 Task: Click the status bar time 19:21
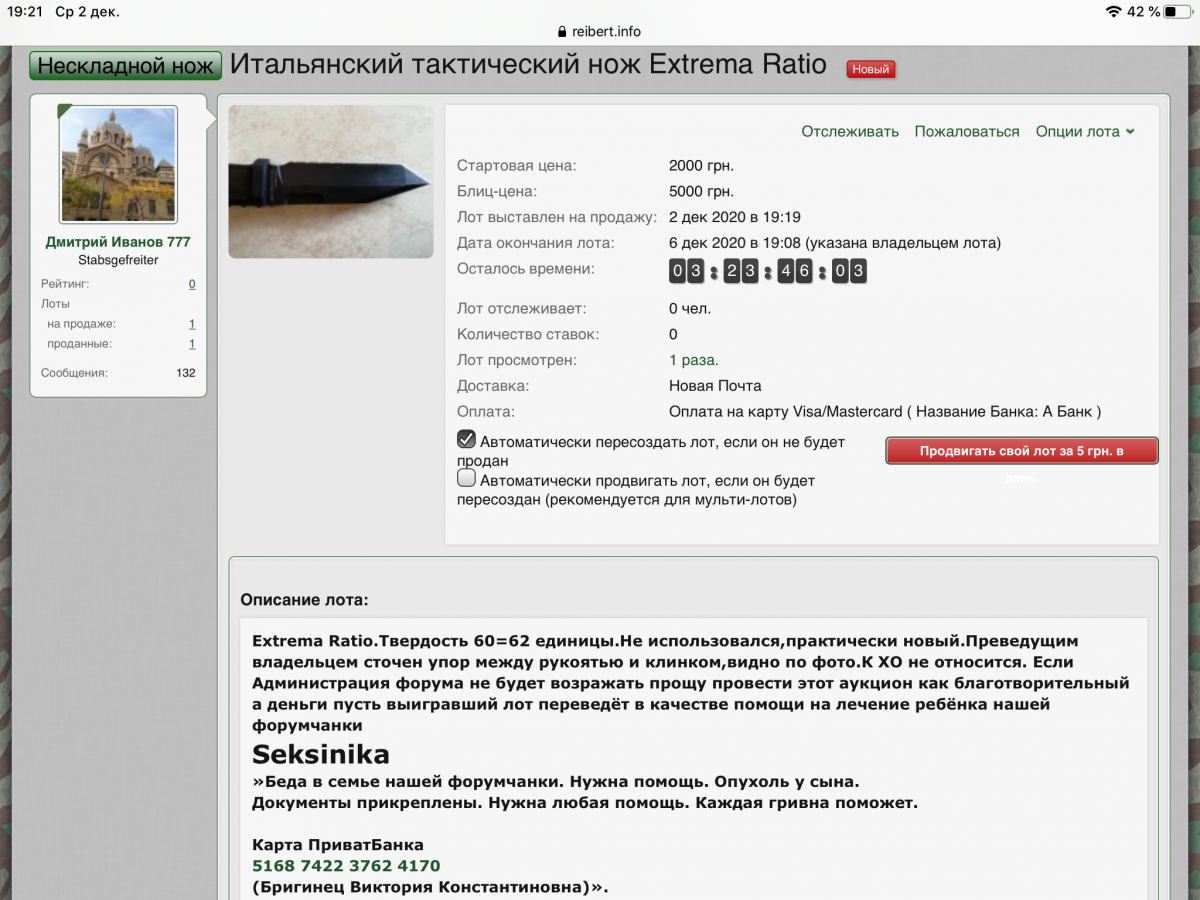(26, 12)
